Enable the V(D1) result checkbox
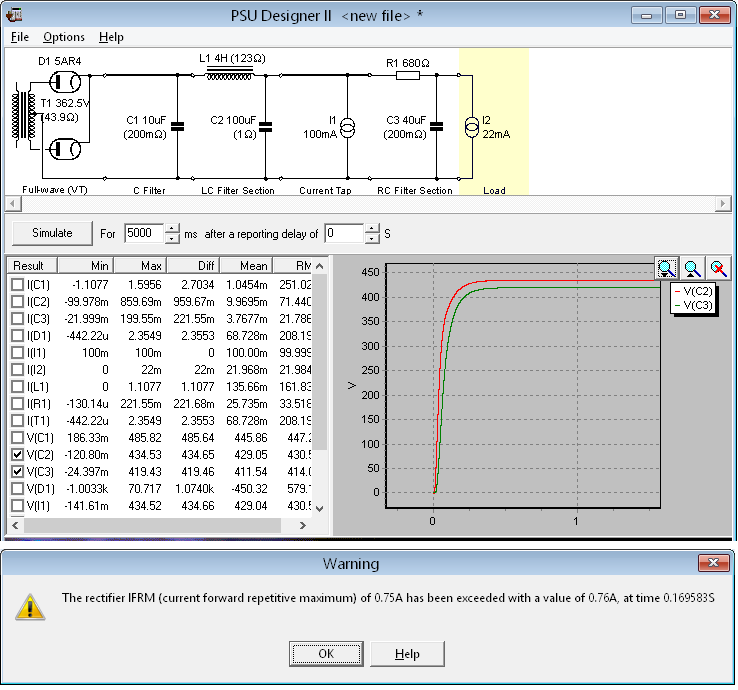Viewport: 738px width, 690px height. [17, 489]
